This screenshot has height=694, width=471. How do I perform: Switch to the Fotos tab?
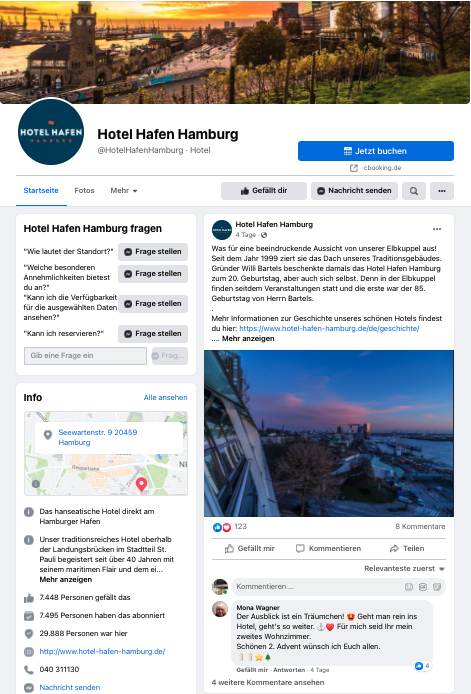click(x=84, y=190)
